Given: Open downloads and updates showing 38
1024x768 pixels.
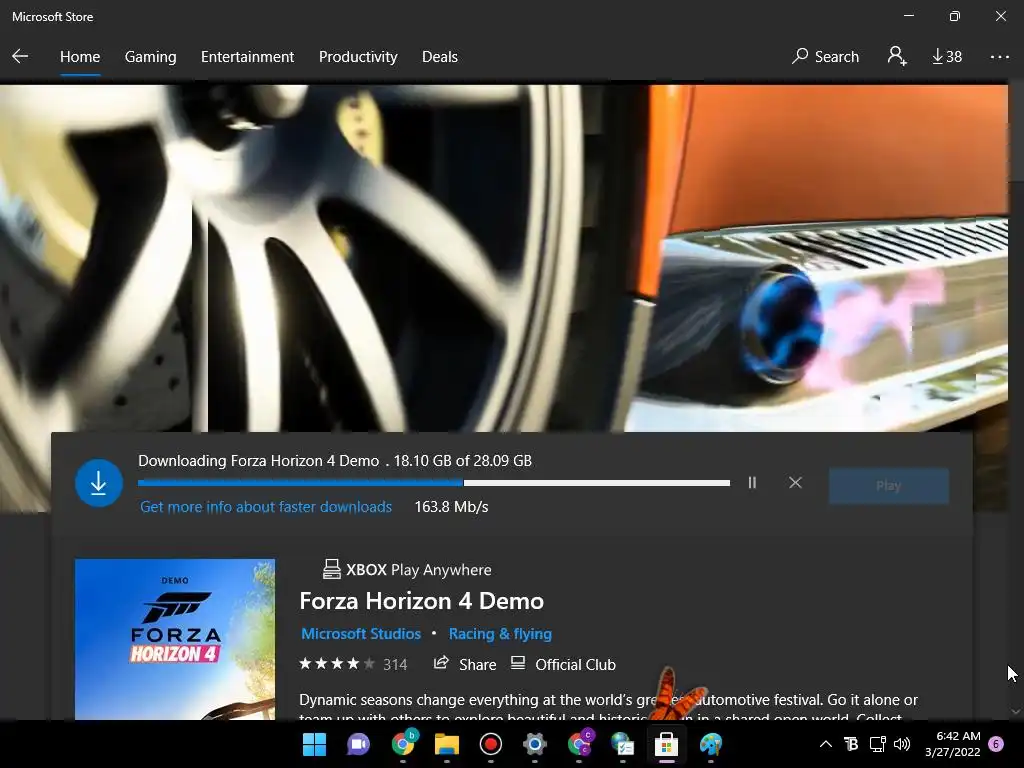Looking at the screenshot, I should click(947, 57).
